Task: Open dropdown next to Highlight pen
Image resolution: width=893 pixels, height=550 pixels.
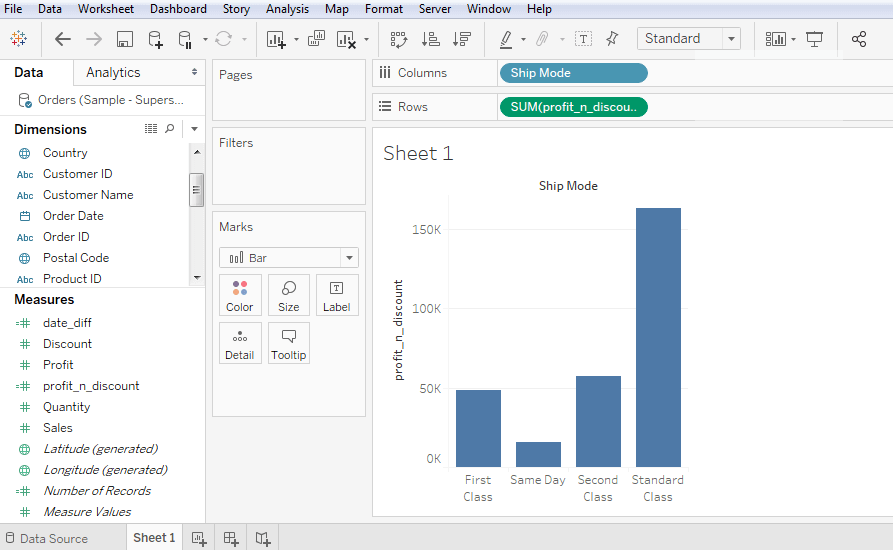Action: tap(523, 39)
